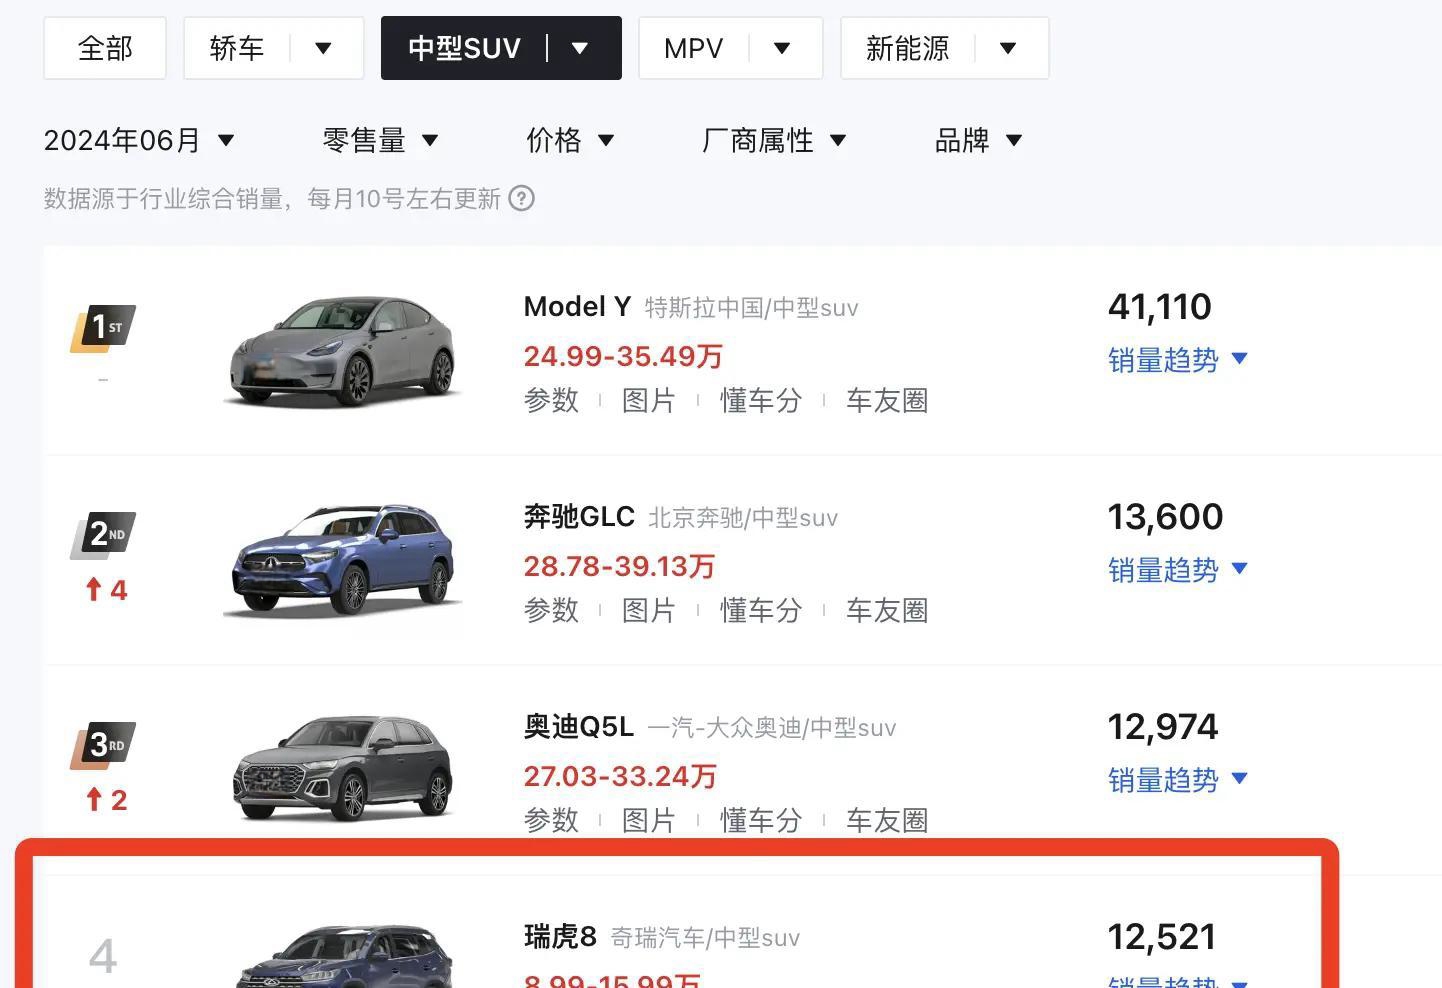Open the 新能源 tab dropdown arrow

point(1008,48)
